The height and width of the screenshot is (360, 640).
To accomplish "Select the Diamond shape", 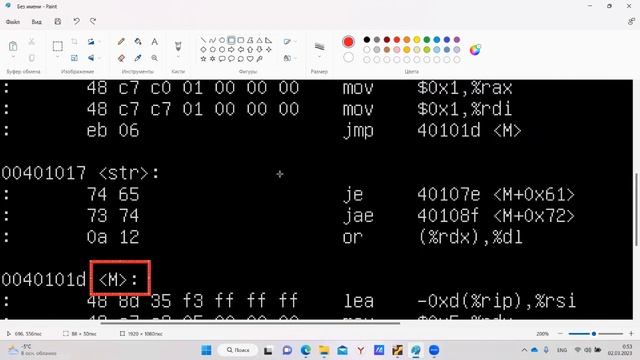I will [x=203, y=49].
